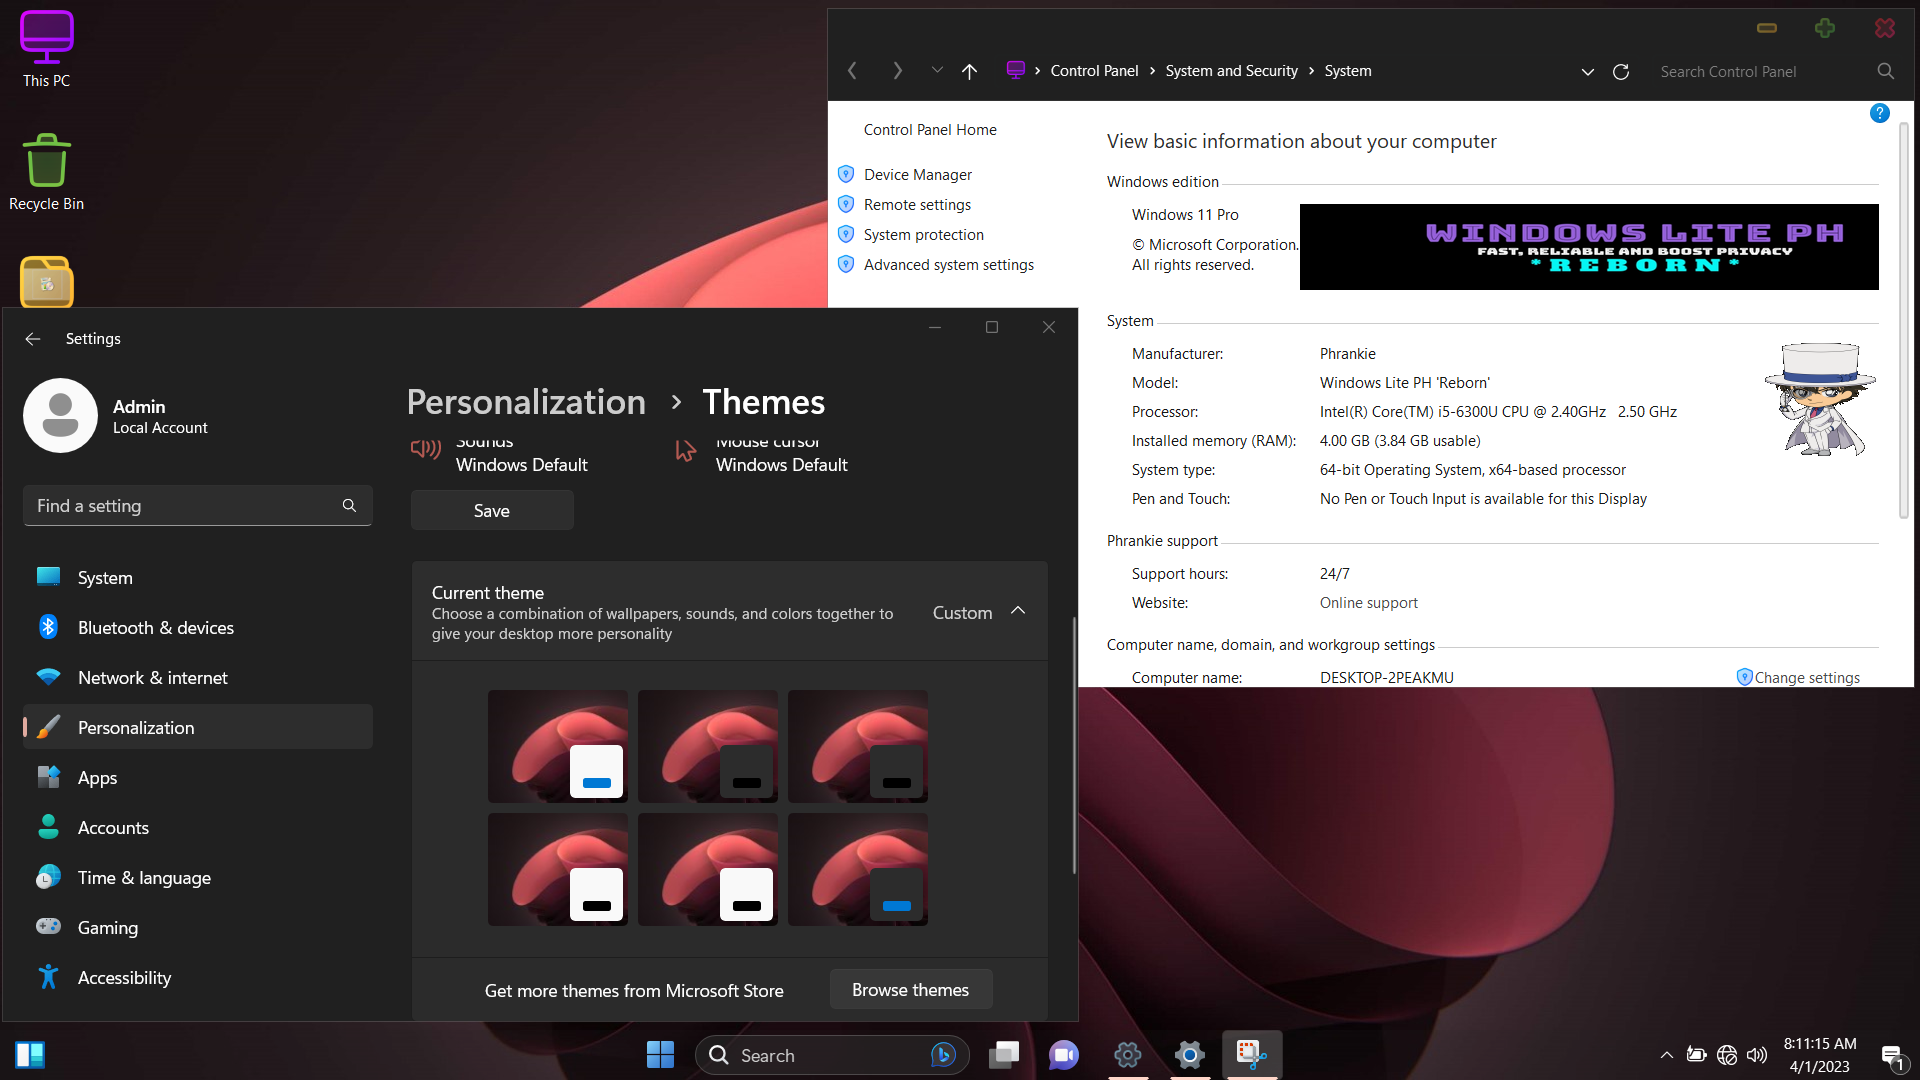Open Bing chat icon in search box
The width and height of the screenshot is (1920, 1080).
[943, 1055]
